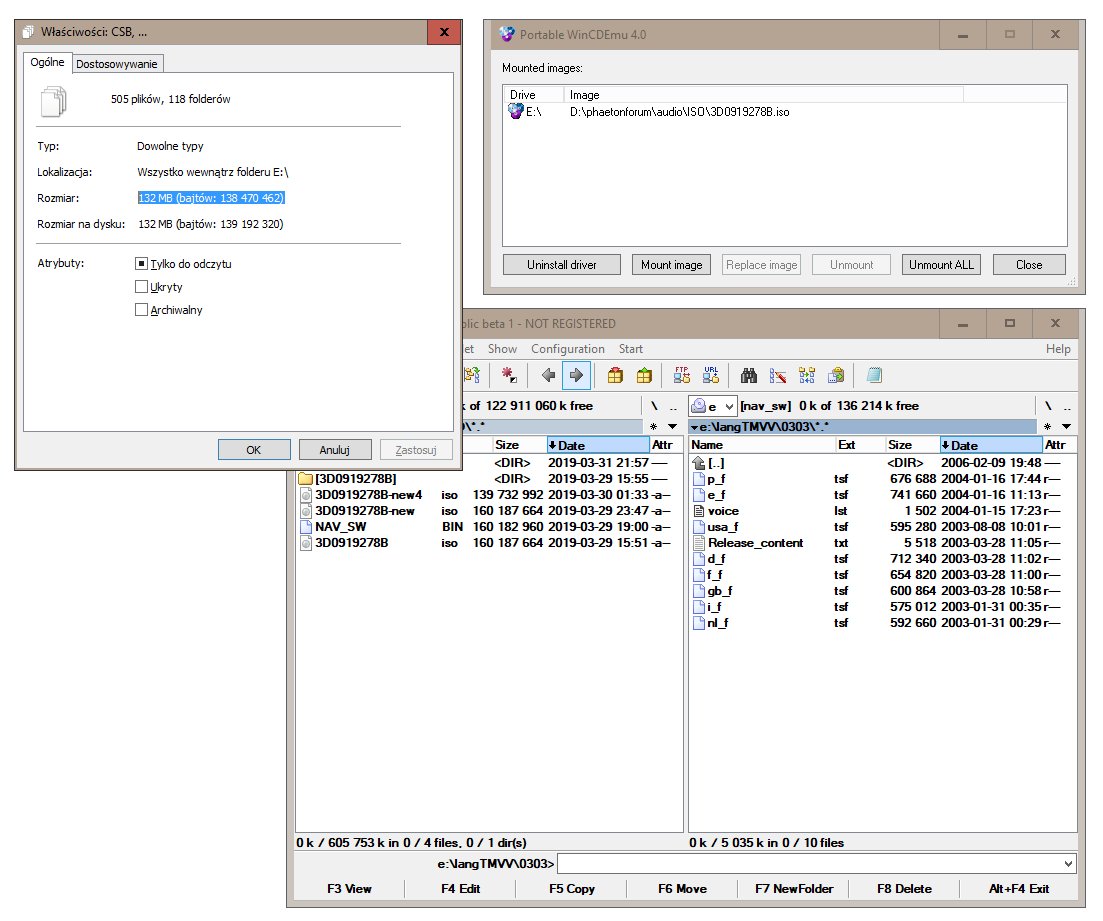The height and width of the screenshot is (921, 1103).
Task: Click the 'Anuluj' button
Action: point(335,450)
